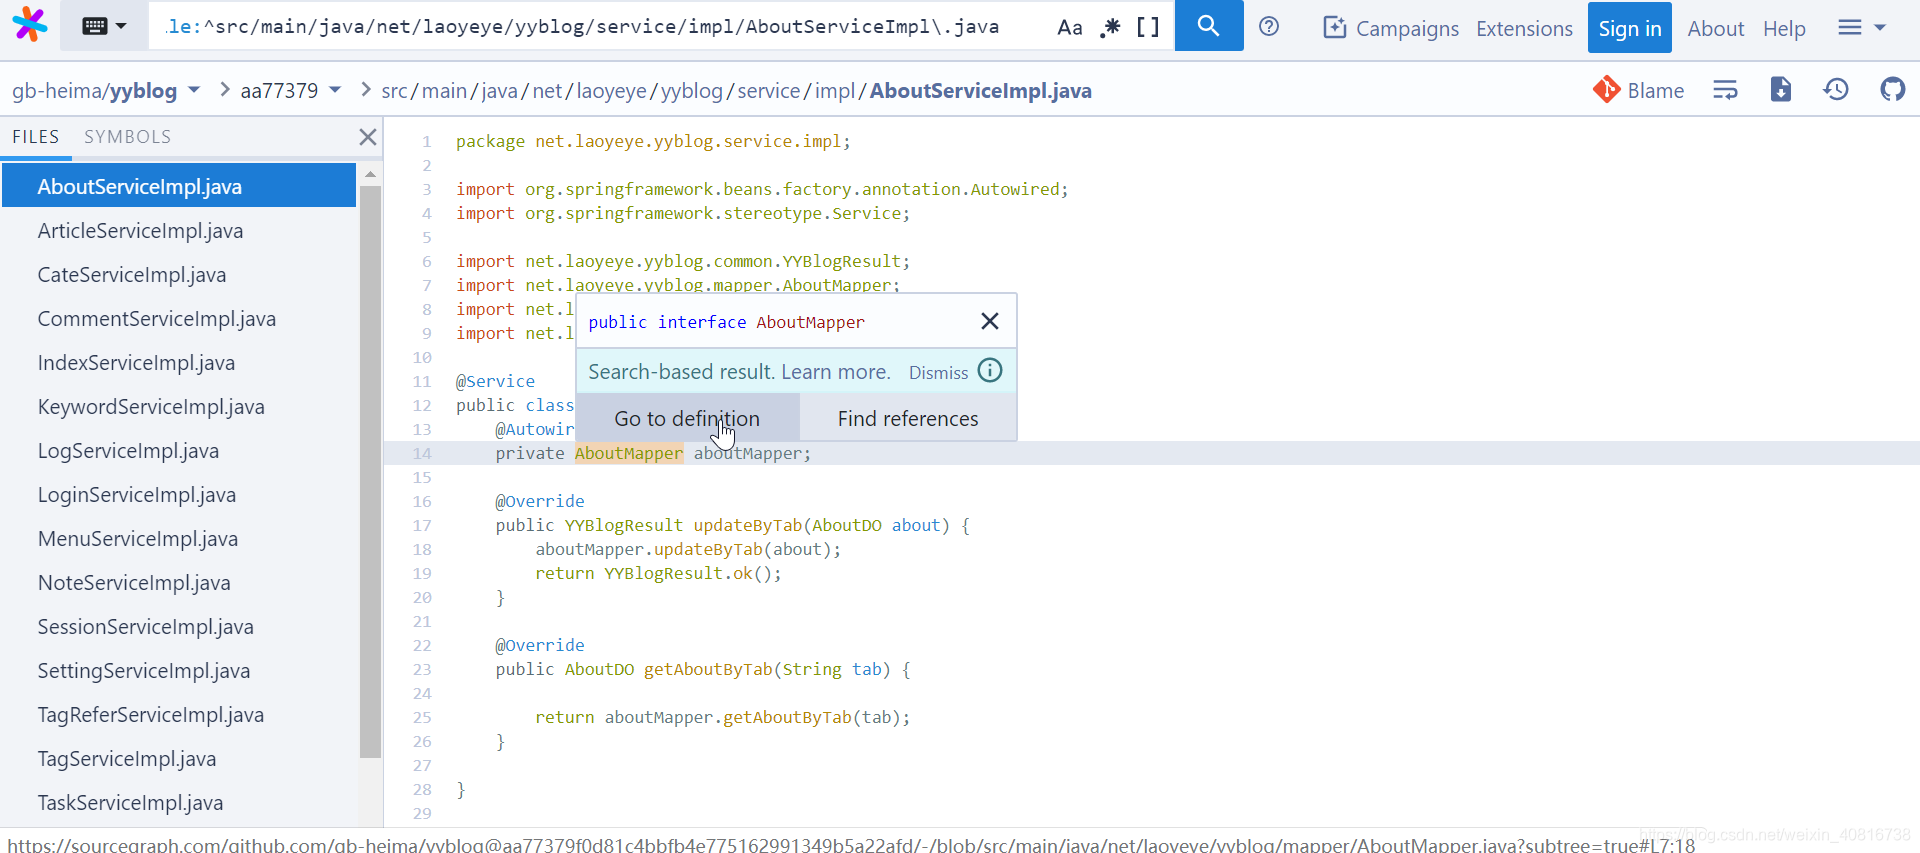Switch to the FILES tab
1920x853 pixels.
[x=36, y=137]
